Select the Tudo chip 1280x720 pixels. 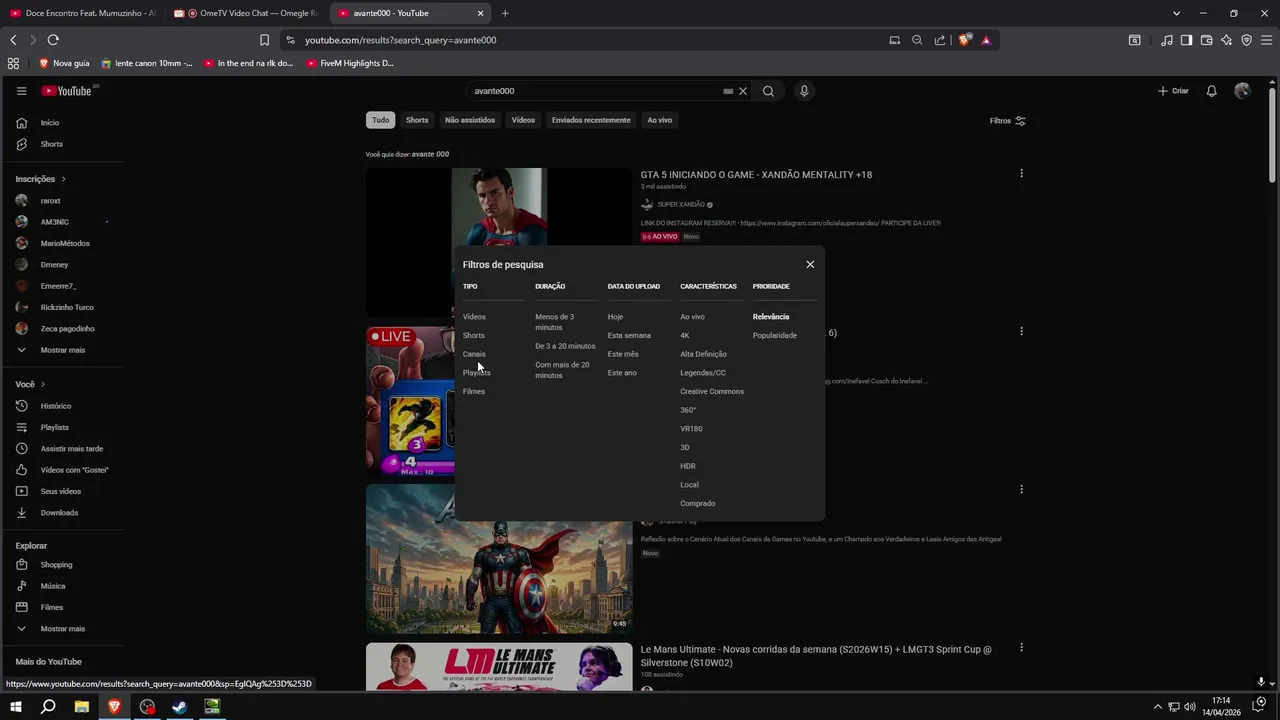381,120
